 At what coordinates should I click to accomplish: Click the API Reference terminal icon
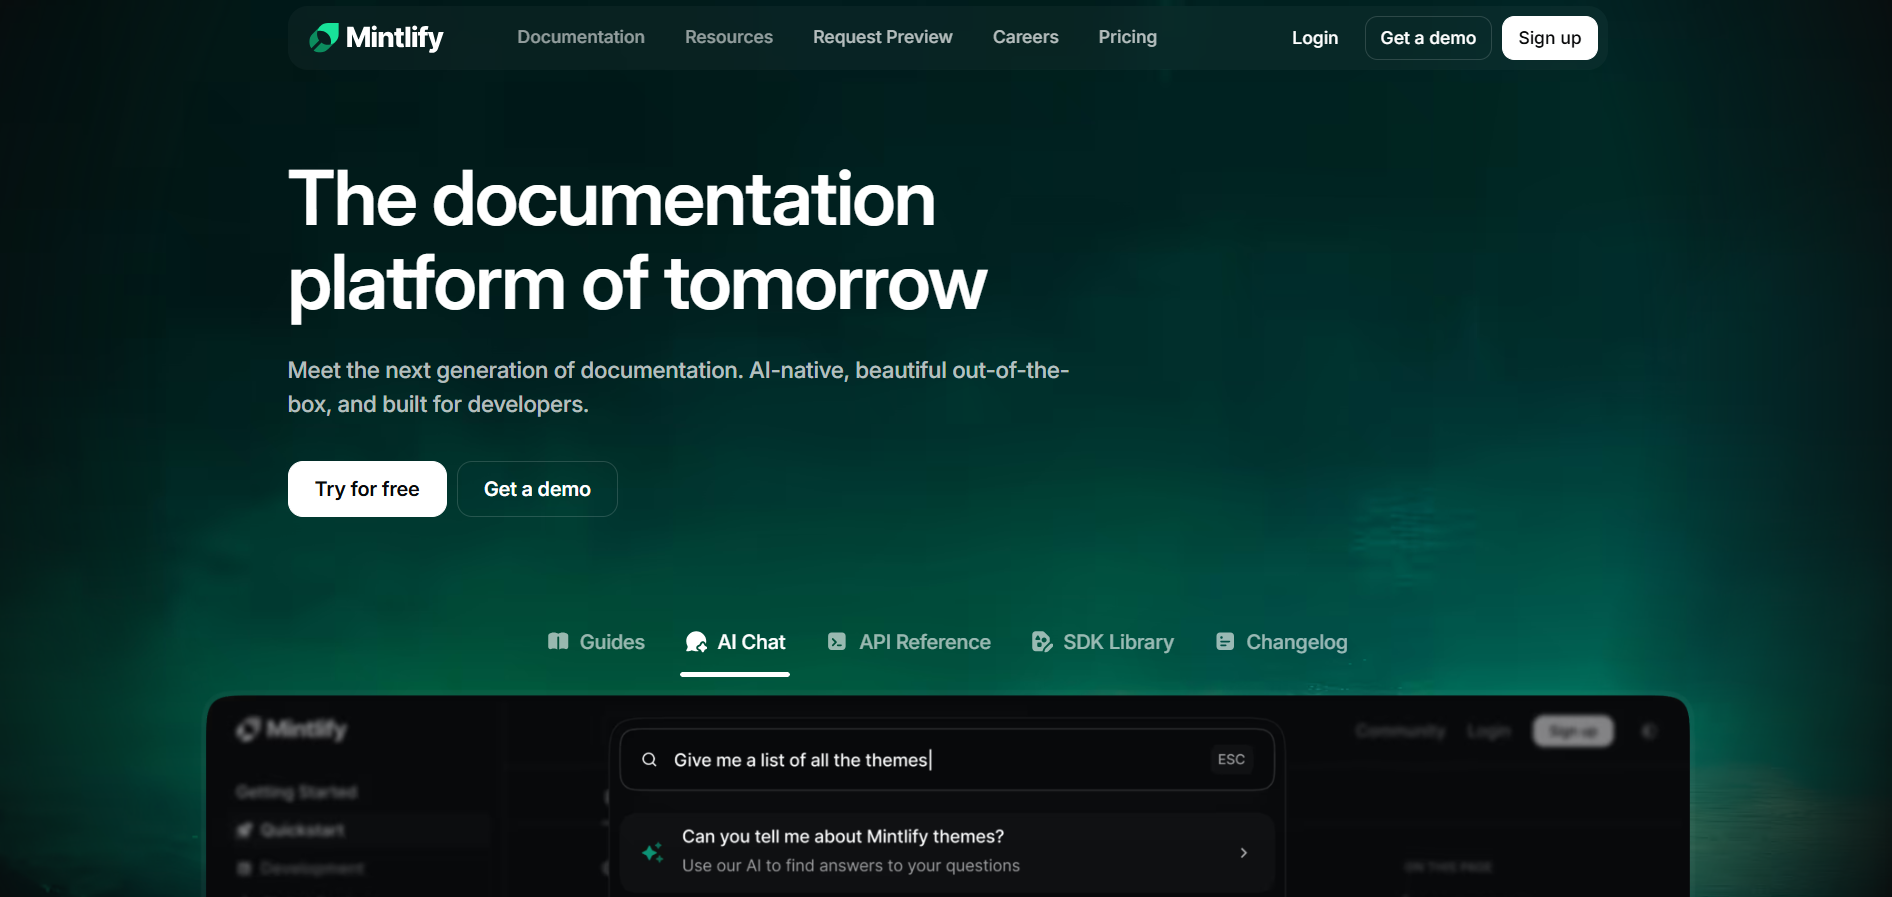tap(837, 642)
